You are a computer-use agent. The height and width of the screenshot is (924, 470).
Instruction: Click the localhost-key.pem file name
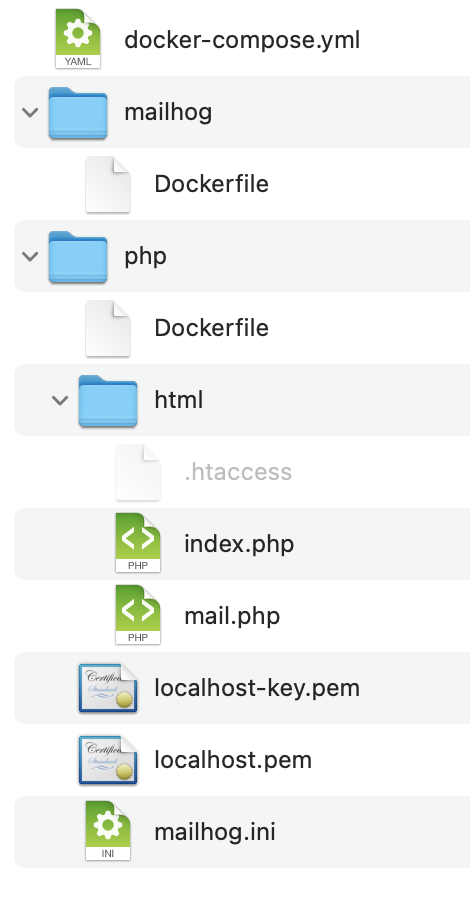pyautogui.click(x=257, y=688)
